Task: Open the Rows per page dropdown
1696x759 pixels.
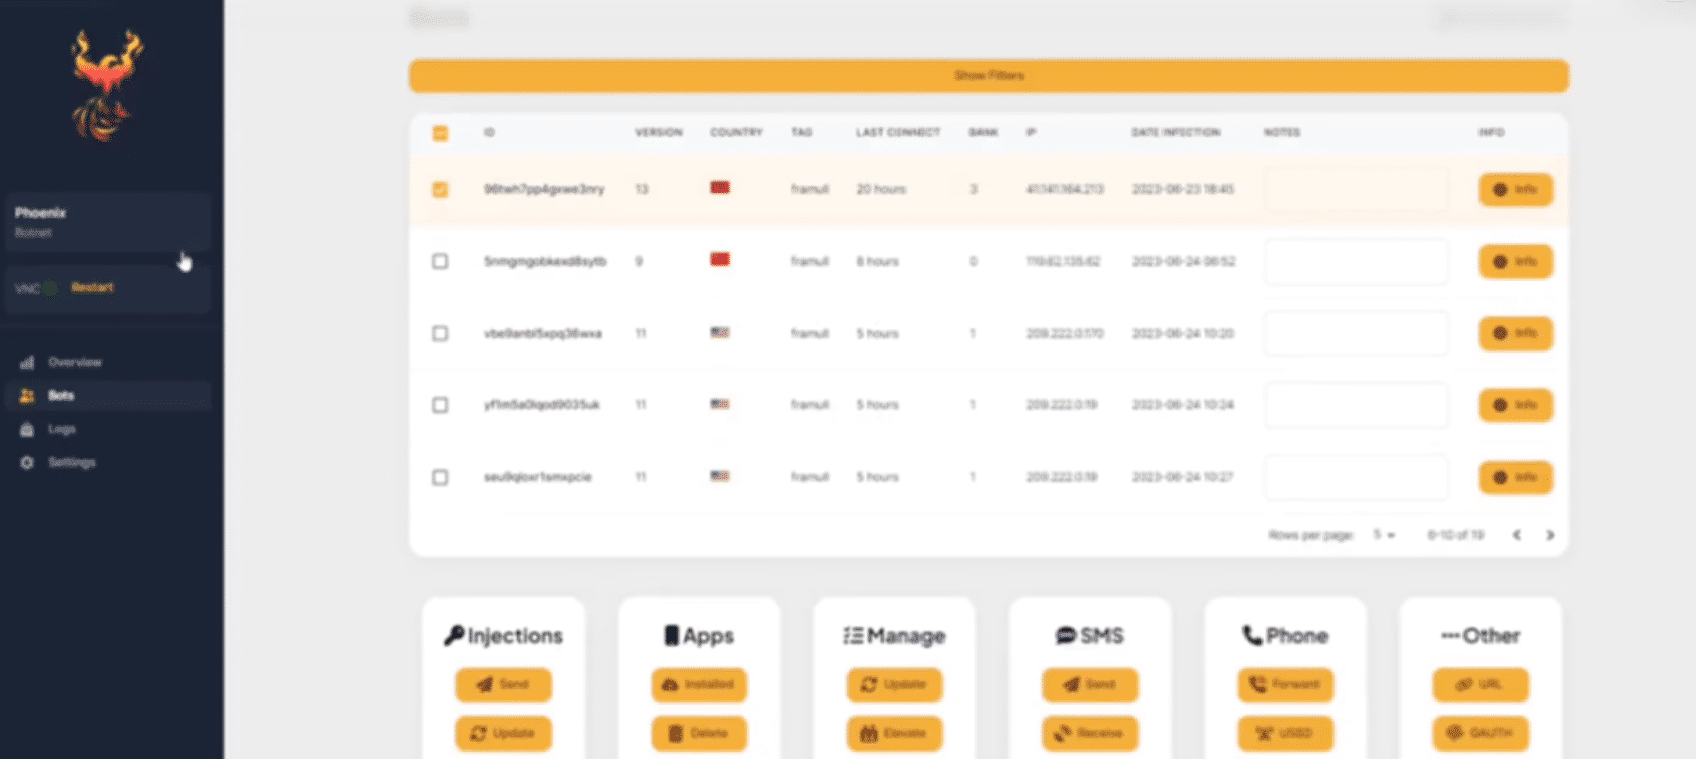Action: 1384,535
